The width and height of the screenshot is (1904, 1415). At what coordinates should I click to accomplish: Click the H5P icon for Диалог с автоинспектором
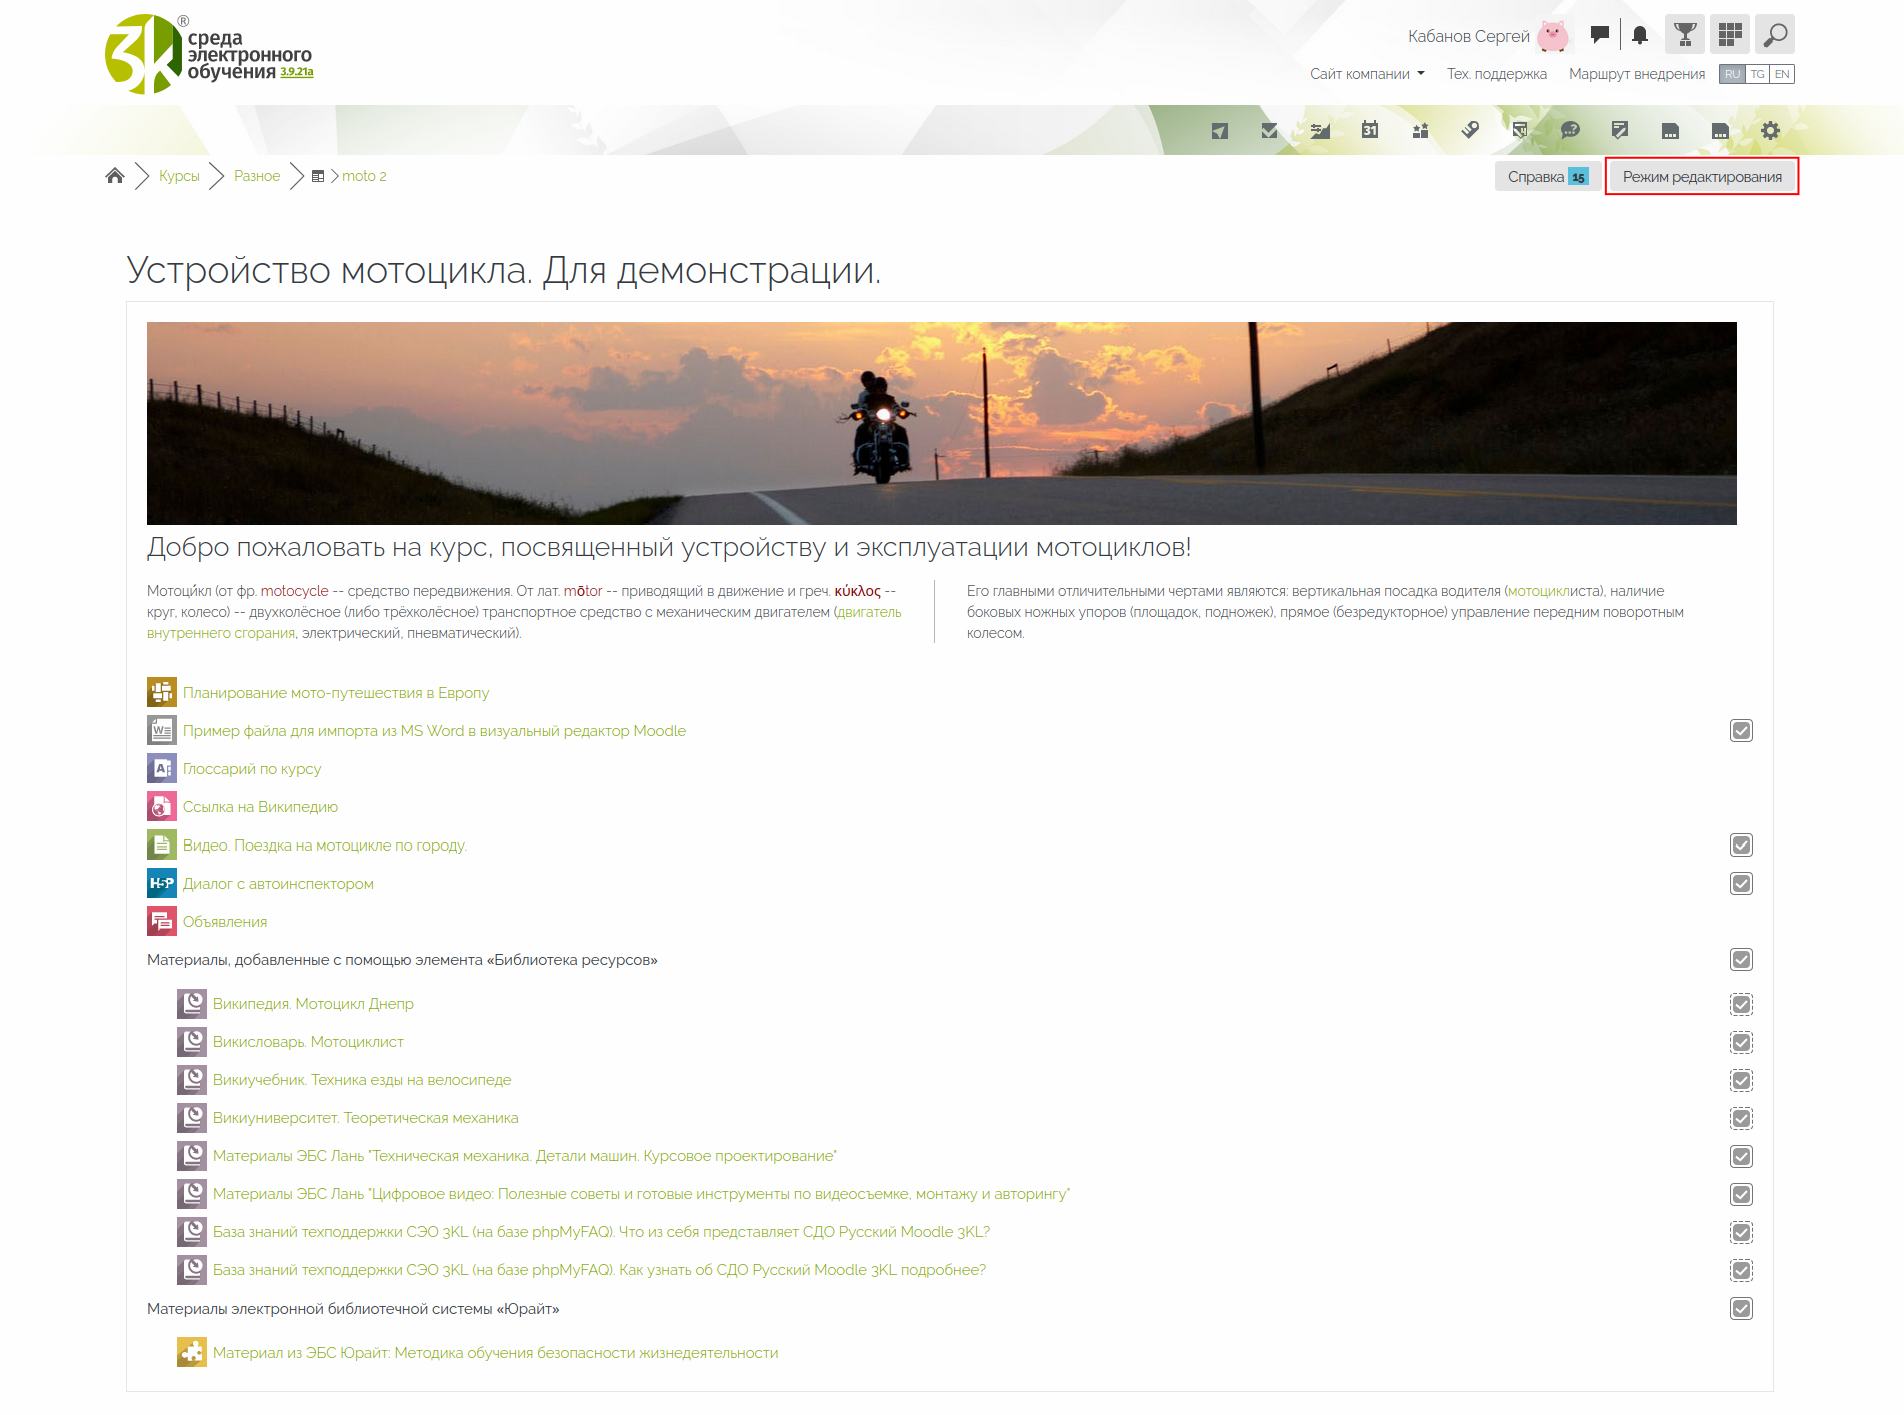[x=162, y=883]
